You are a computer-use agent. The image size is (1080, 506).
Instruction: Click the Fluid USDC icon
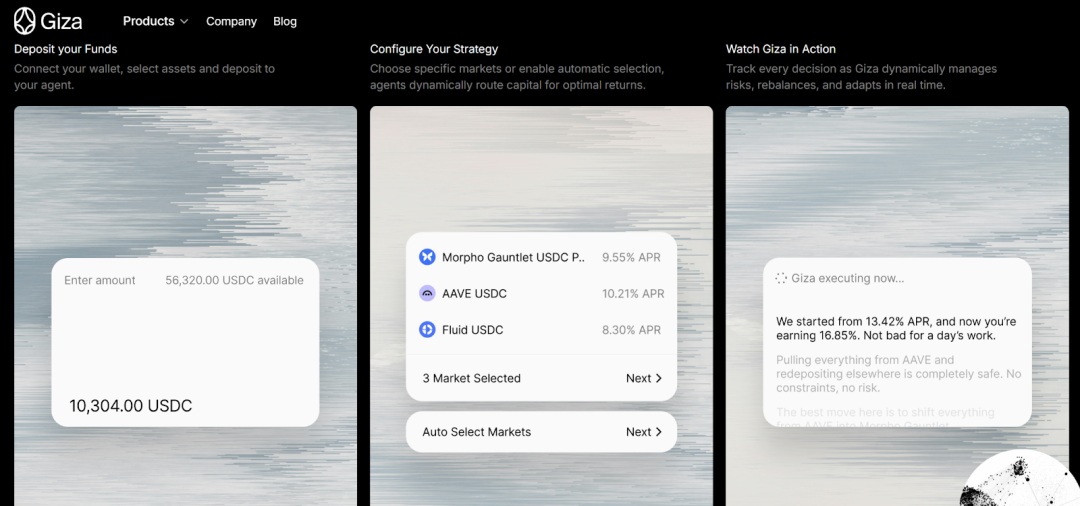(427, 330)
